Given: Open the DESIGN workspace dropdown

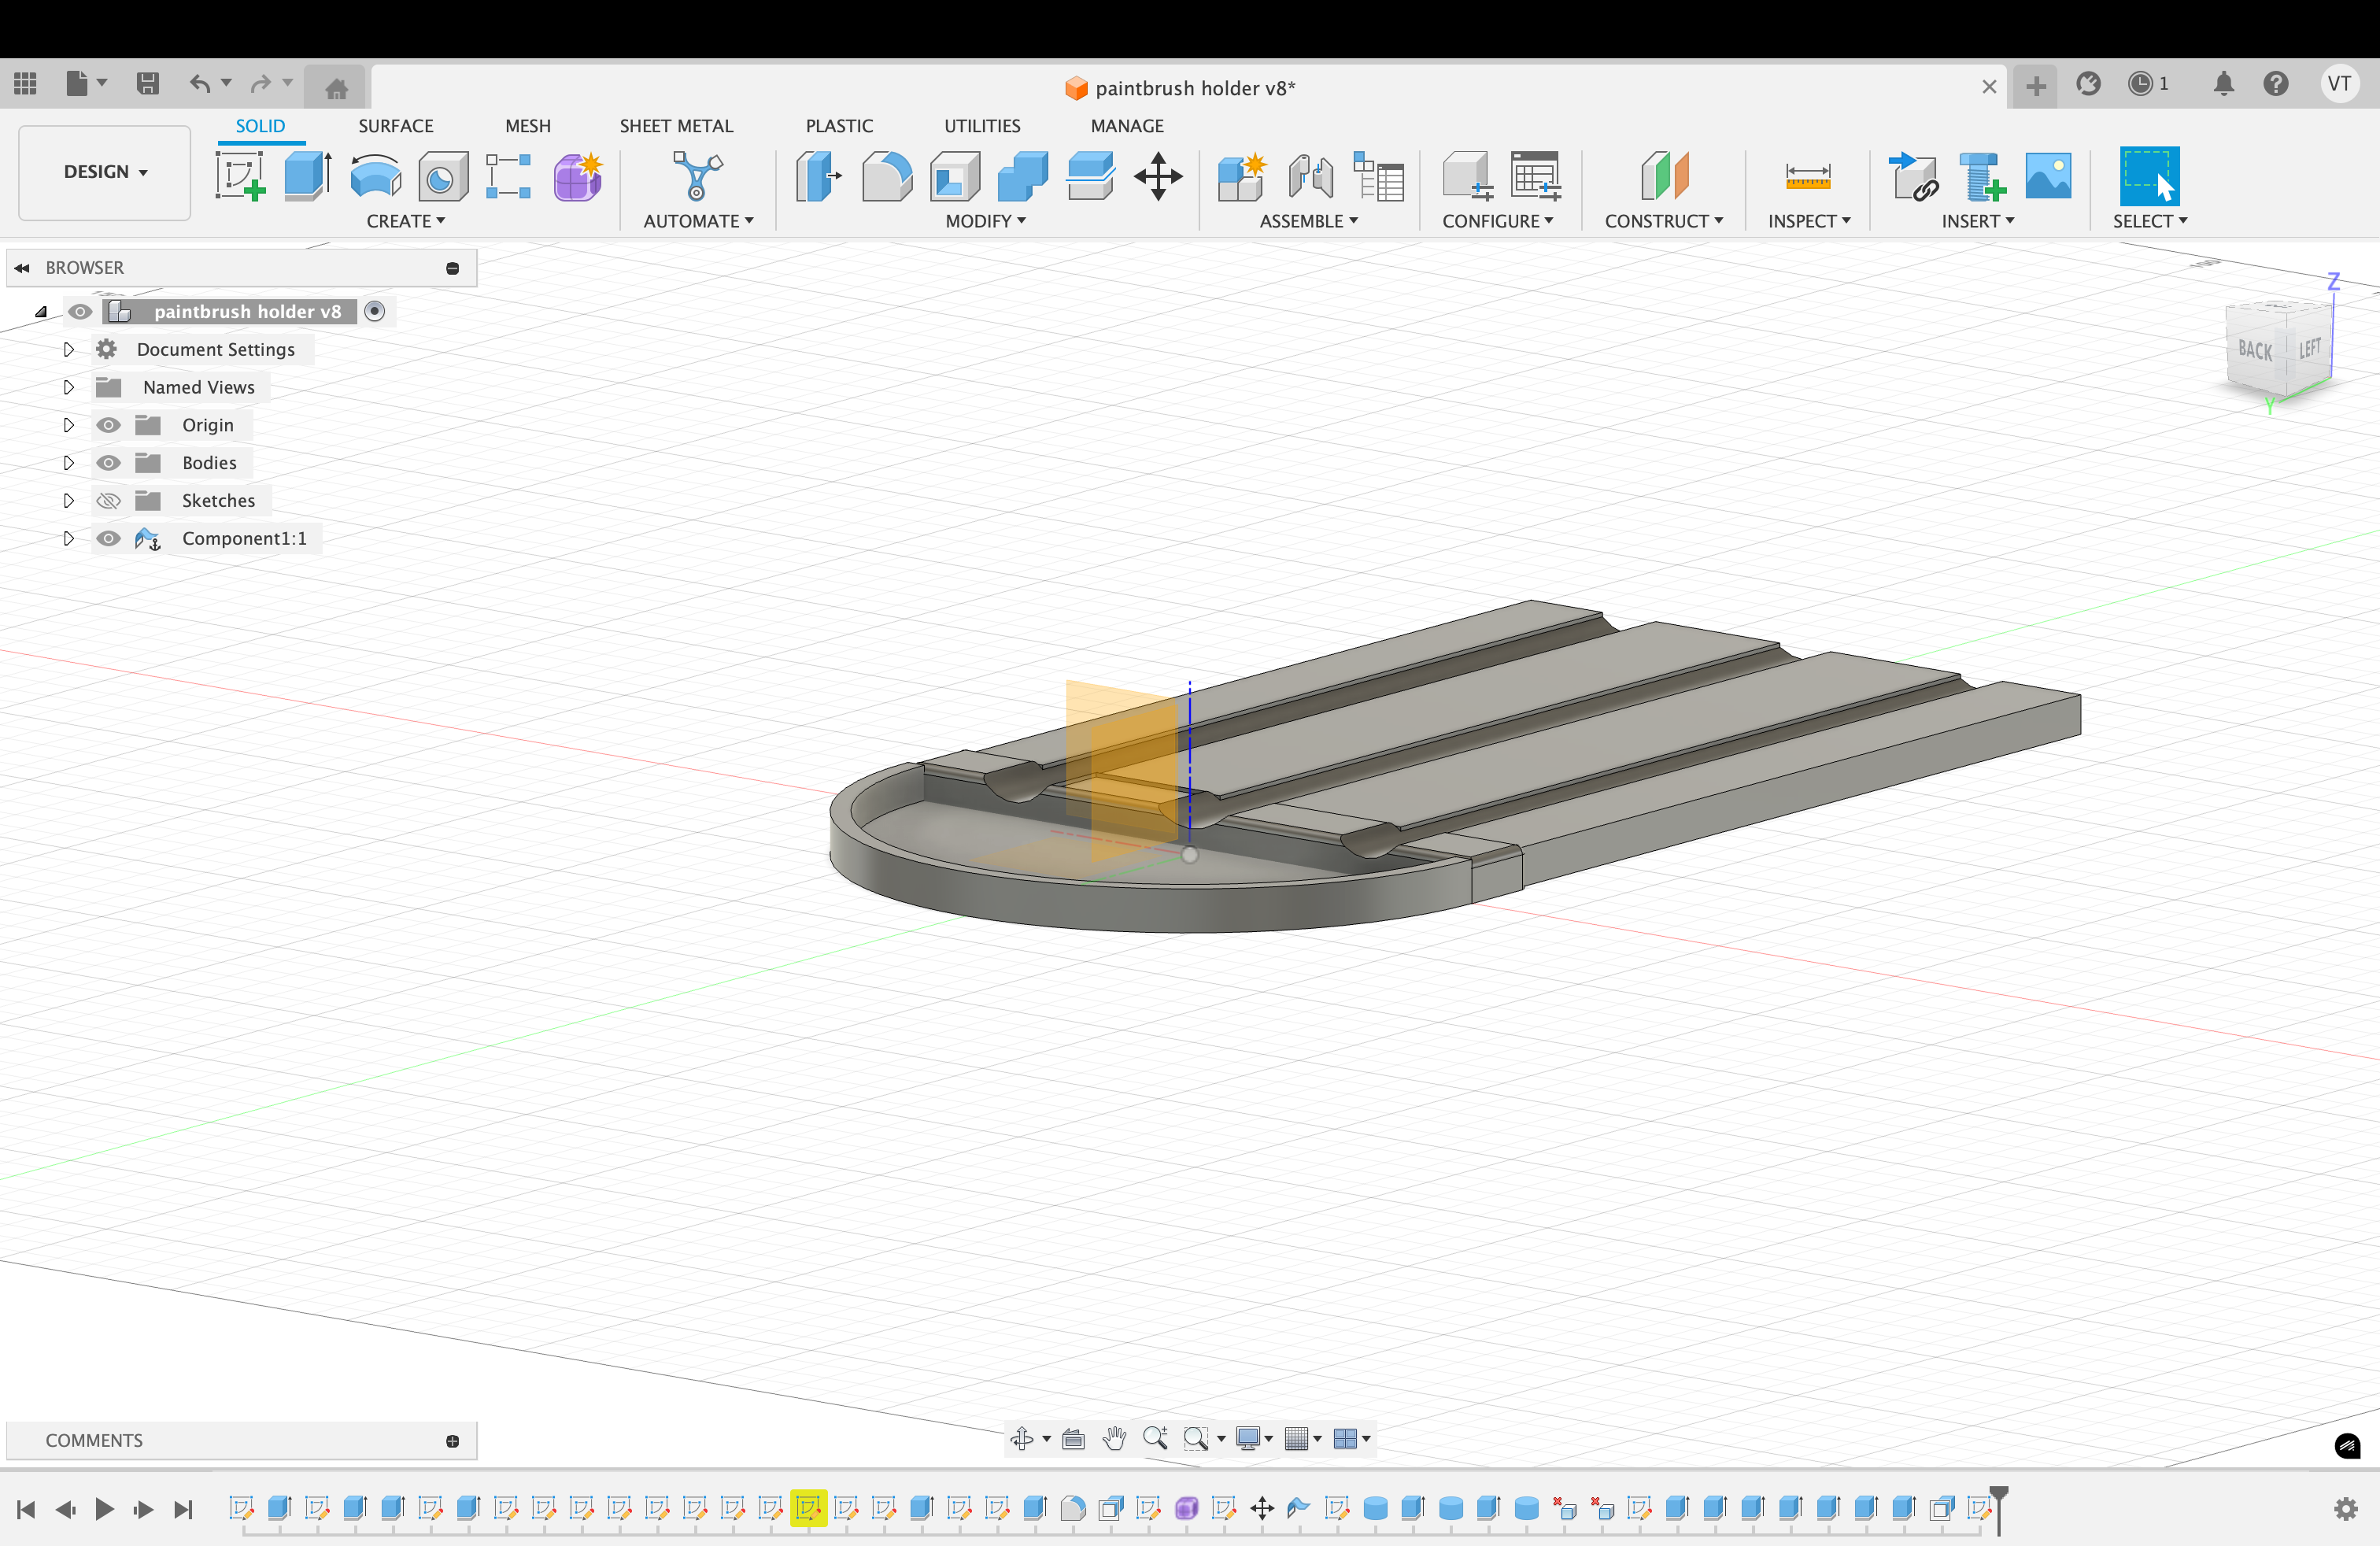Looking at the screenshot, I should click(x=105, y=172).
